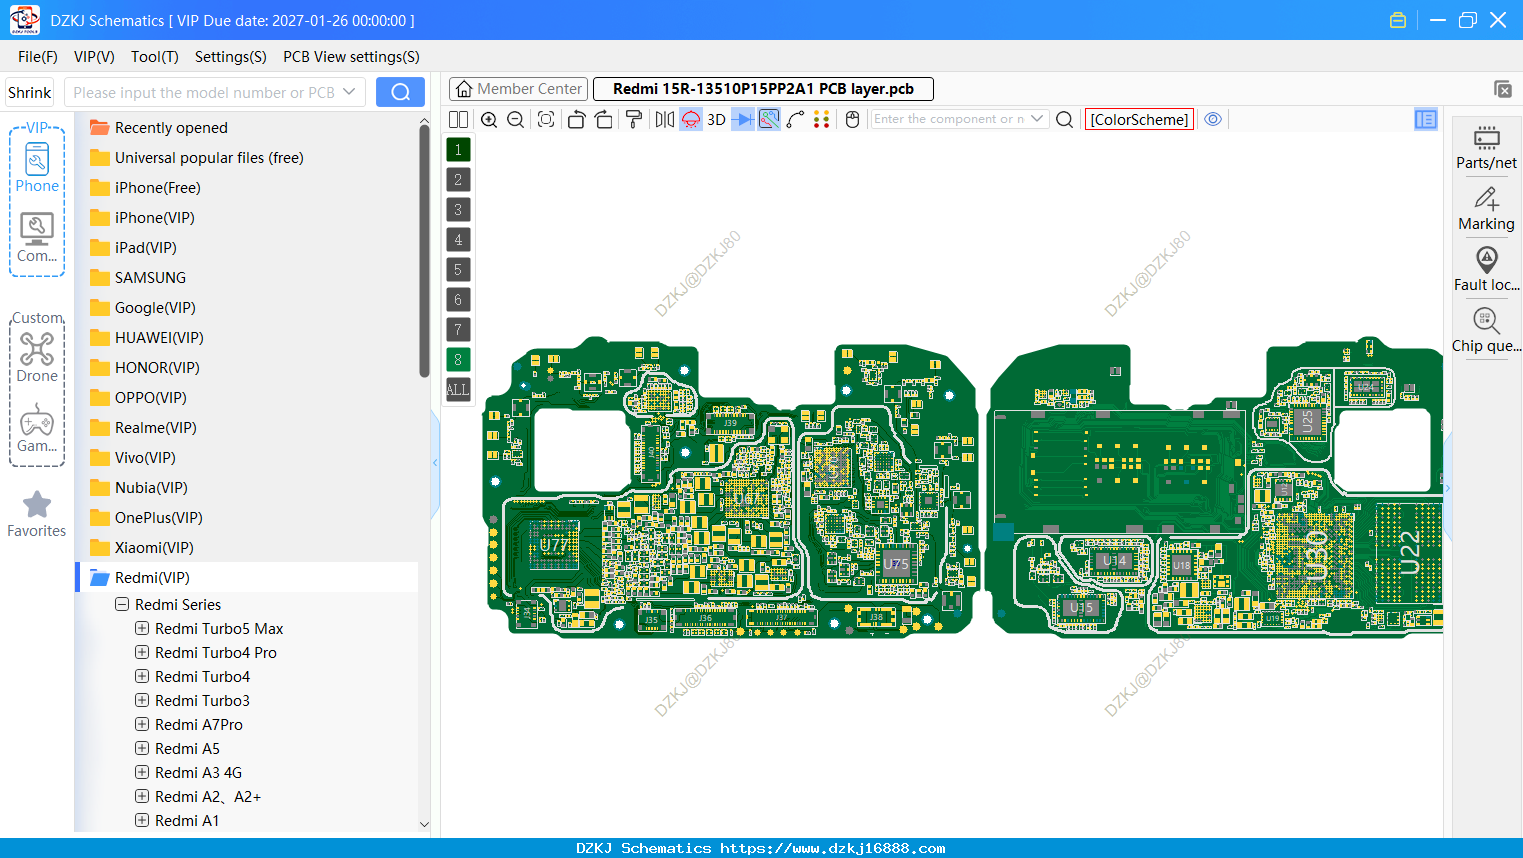Open the Drone category
The height and width of the screenshot is (858, 1523).
(37, 357)
